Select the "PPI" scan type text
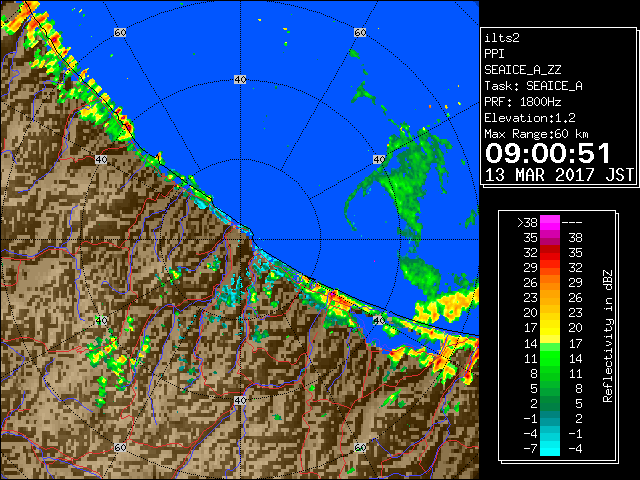This screenshot has width=640, height=480. click(x=494, y=54)
